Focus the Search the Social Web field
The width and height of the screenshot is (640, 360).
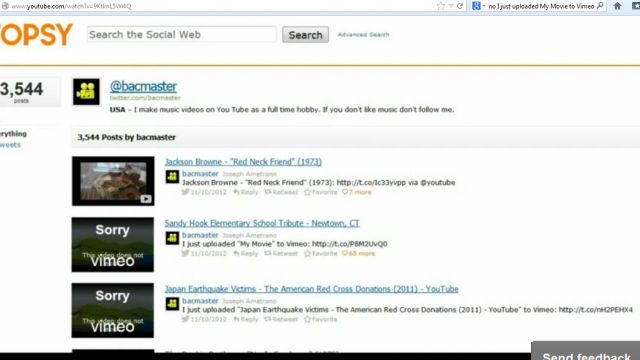pyautogui.click(x=182, y=34)
